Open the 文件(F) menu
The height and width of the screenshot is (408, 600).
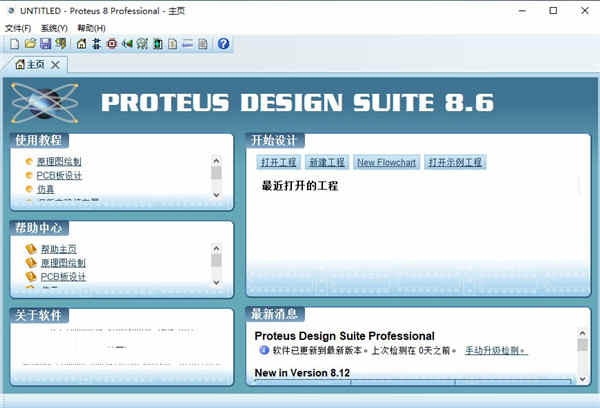[18, 28]
